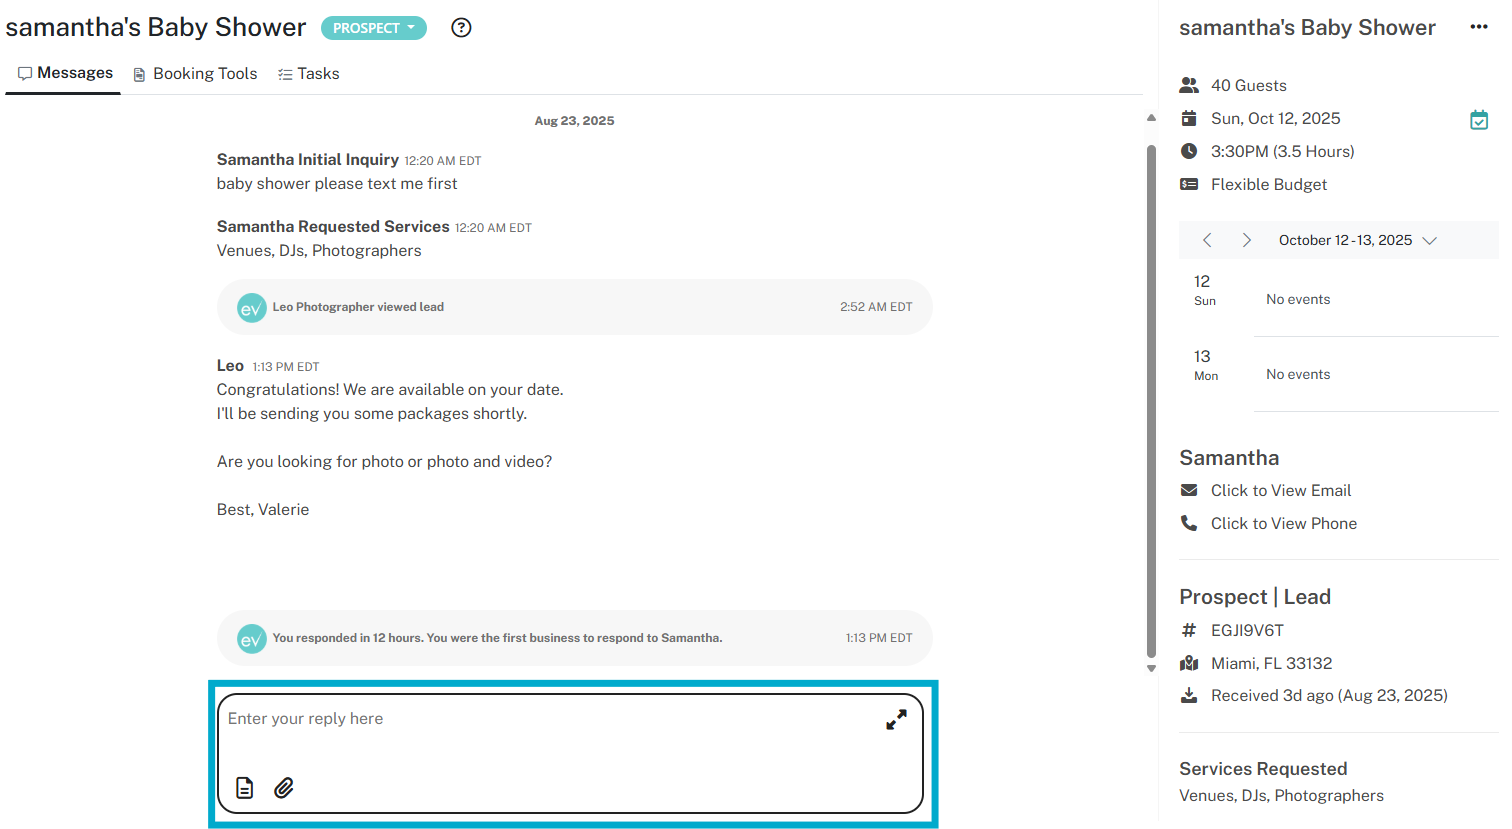Click to View Email link

[x=1280, y=490]
